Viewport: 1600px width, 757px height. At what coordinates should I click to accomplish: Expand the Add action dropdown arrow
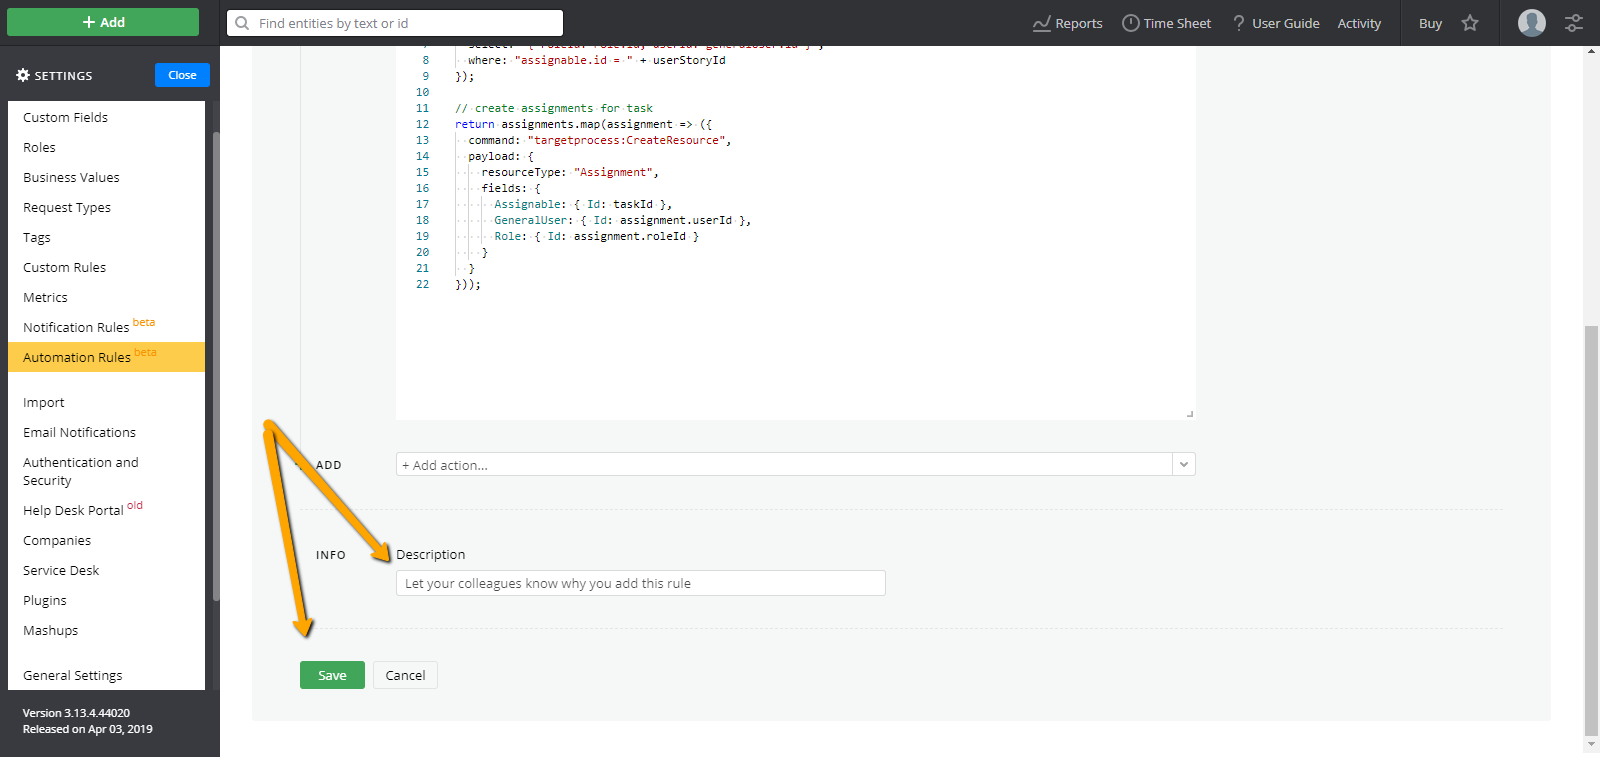[x=1184, y=465]
